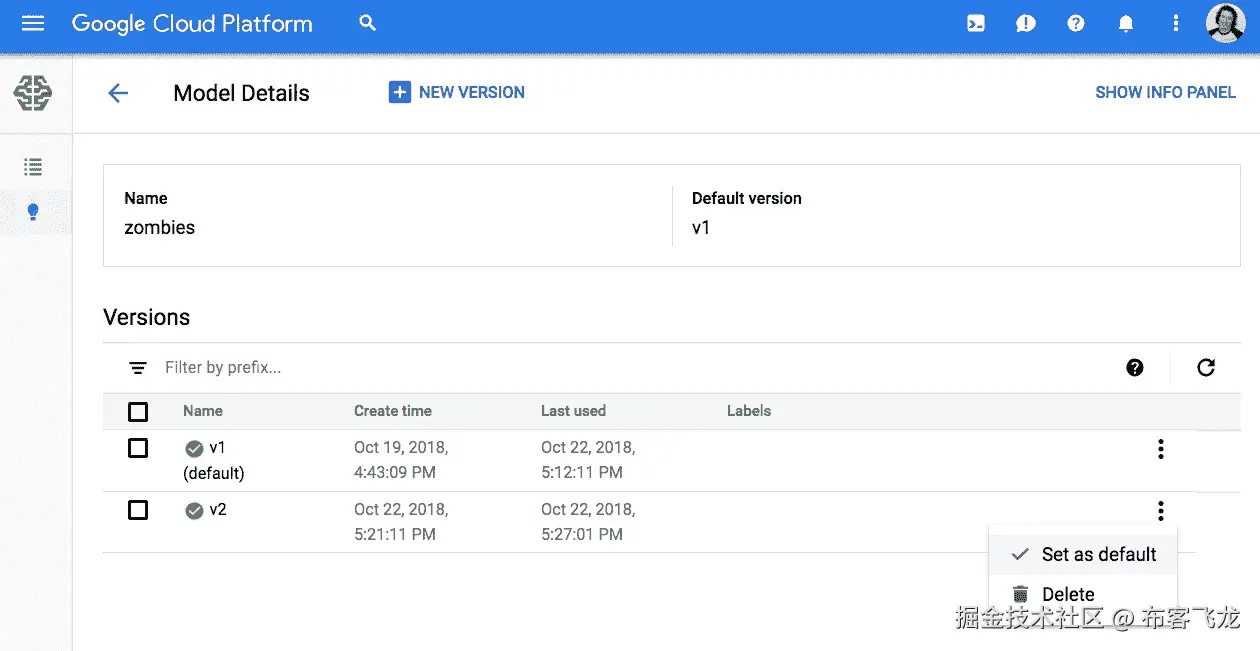This screenshot has height=651, width=1260.
Task: Choose Set as default from menu
Action: [1098, 554]
